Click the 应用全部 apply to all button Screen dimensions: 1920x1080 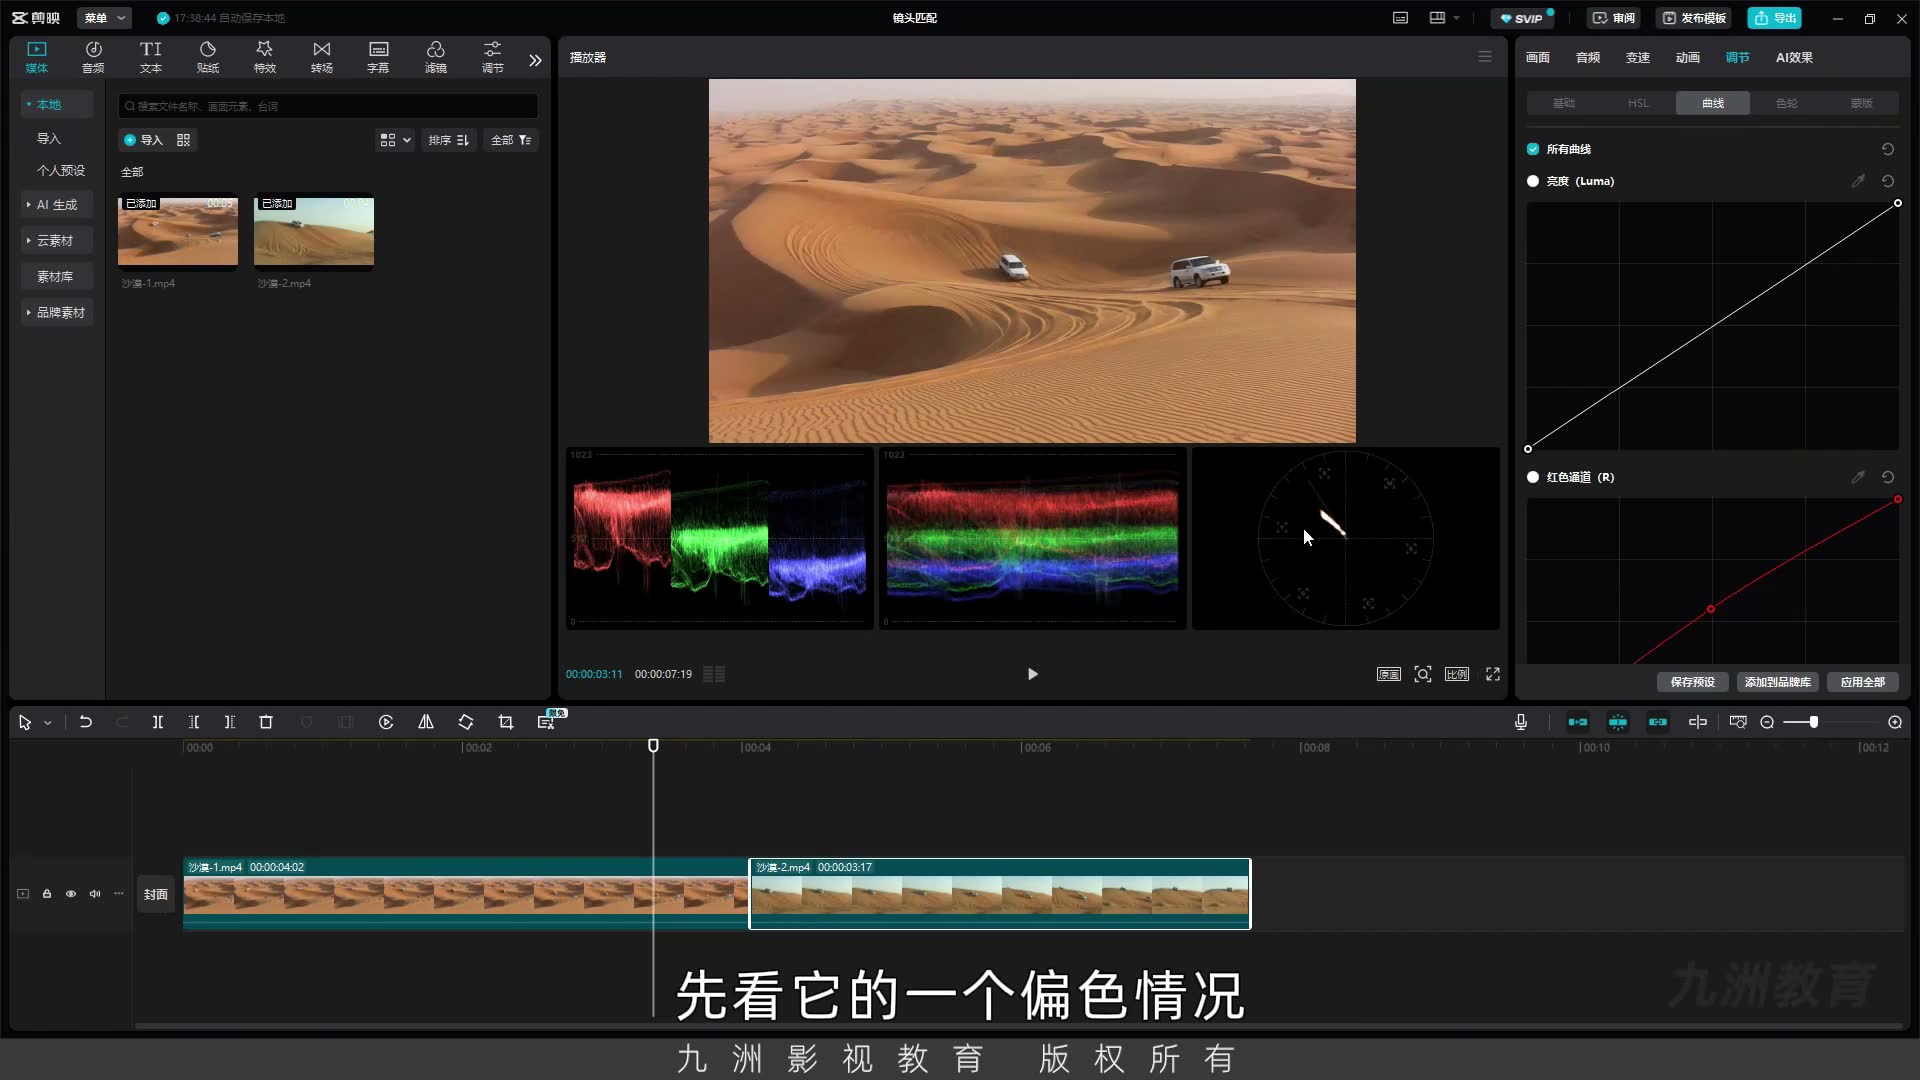1862,682
